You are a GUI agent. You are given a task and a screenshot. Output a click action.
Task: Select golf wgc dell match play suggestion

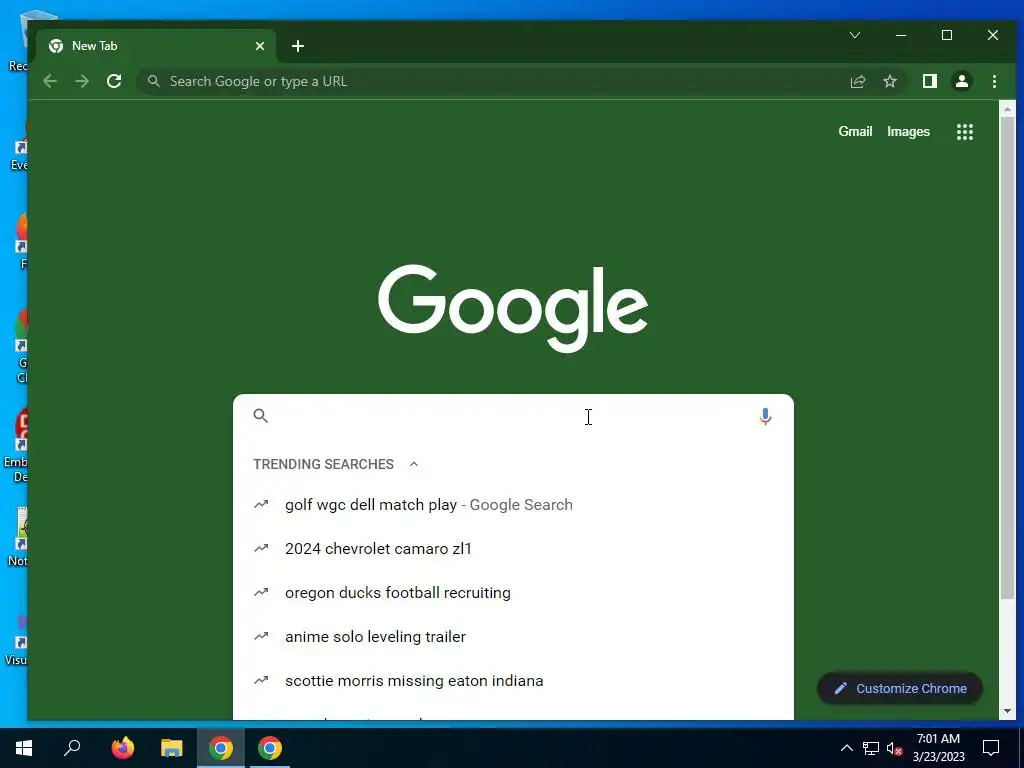tap(513, 505)
